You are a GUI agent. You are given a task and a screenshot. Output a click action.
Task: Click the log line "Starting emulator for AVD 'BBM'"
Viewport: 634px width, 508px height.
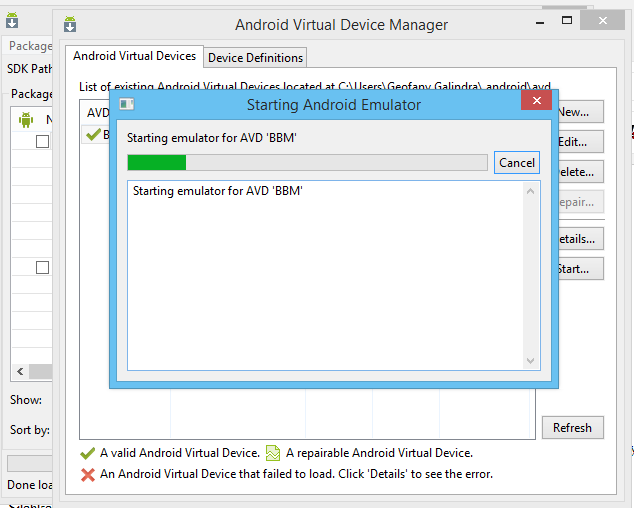pyautogui.click(x=218, y=190)
